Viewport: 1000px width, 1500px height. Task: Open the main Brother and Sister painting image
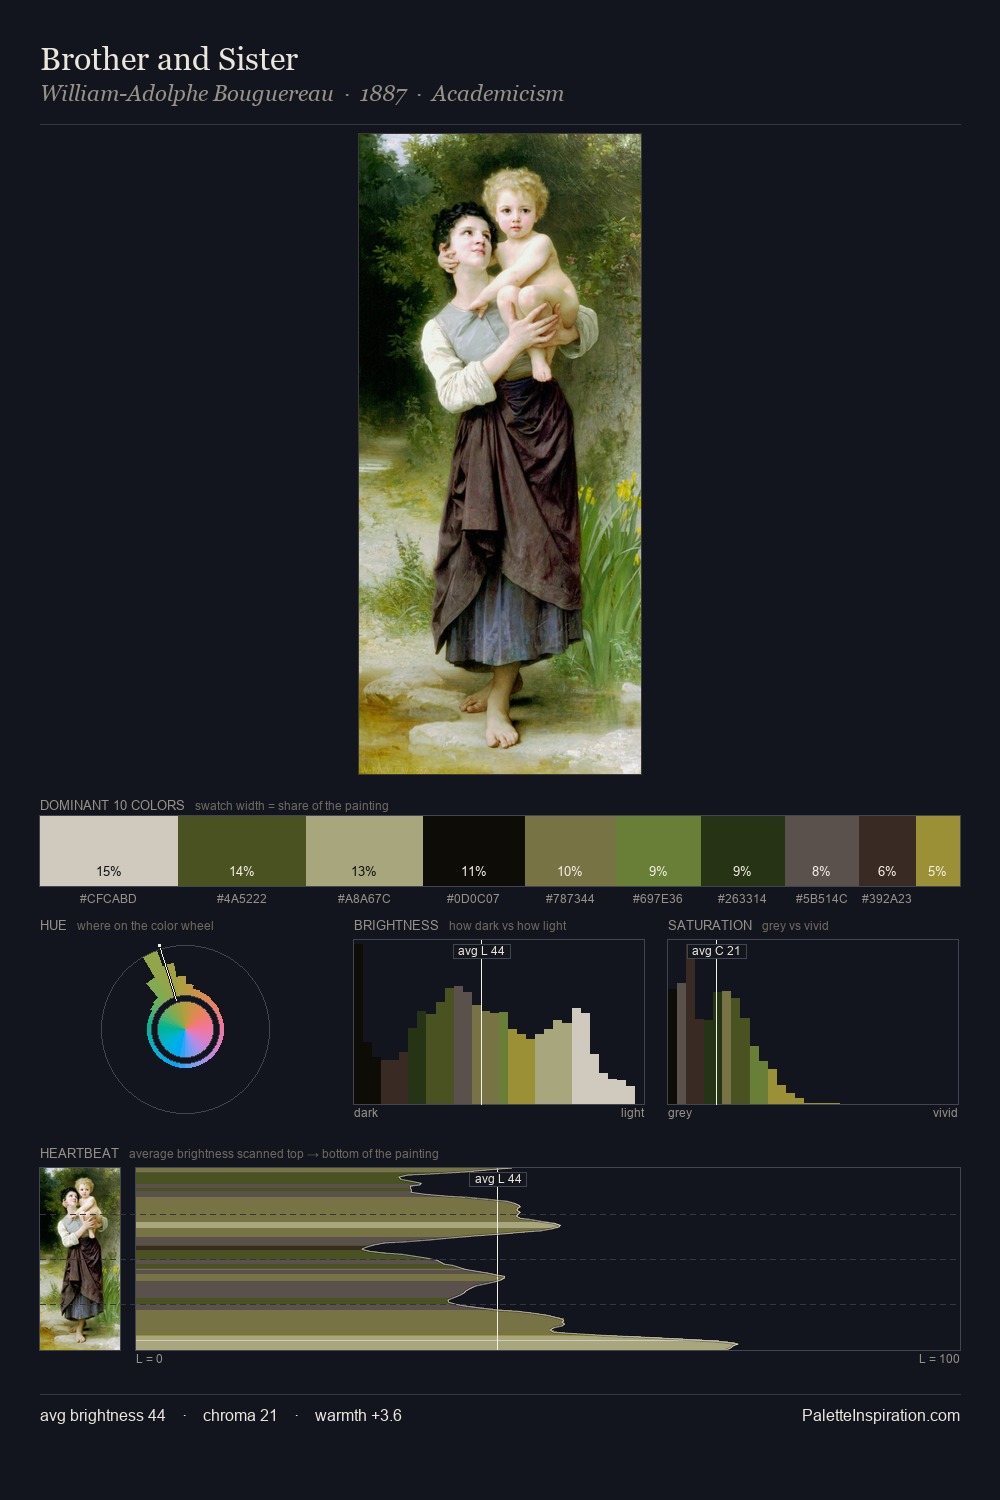coord(500,454)
